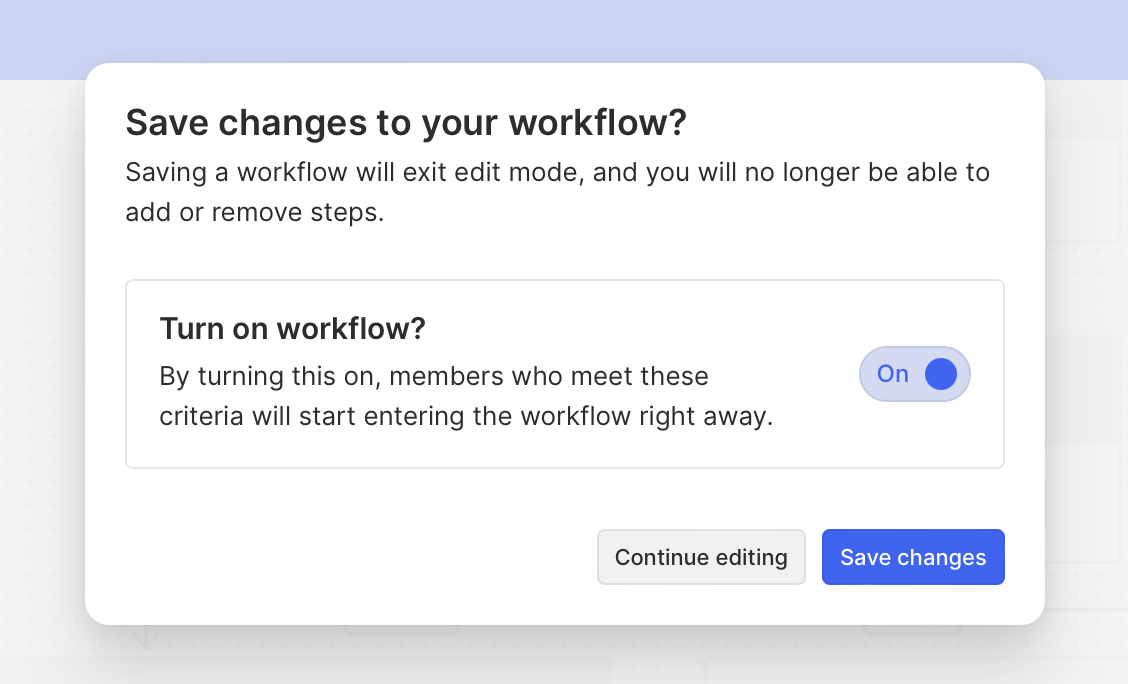Click blank dialog area left of Continue editing

(x=350, y=557)
